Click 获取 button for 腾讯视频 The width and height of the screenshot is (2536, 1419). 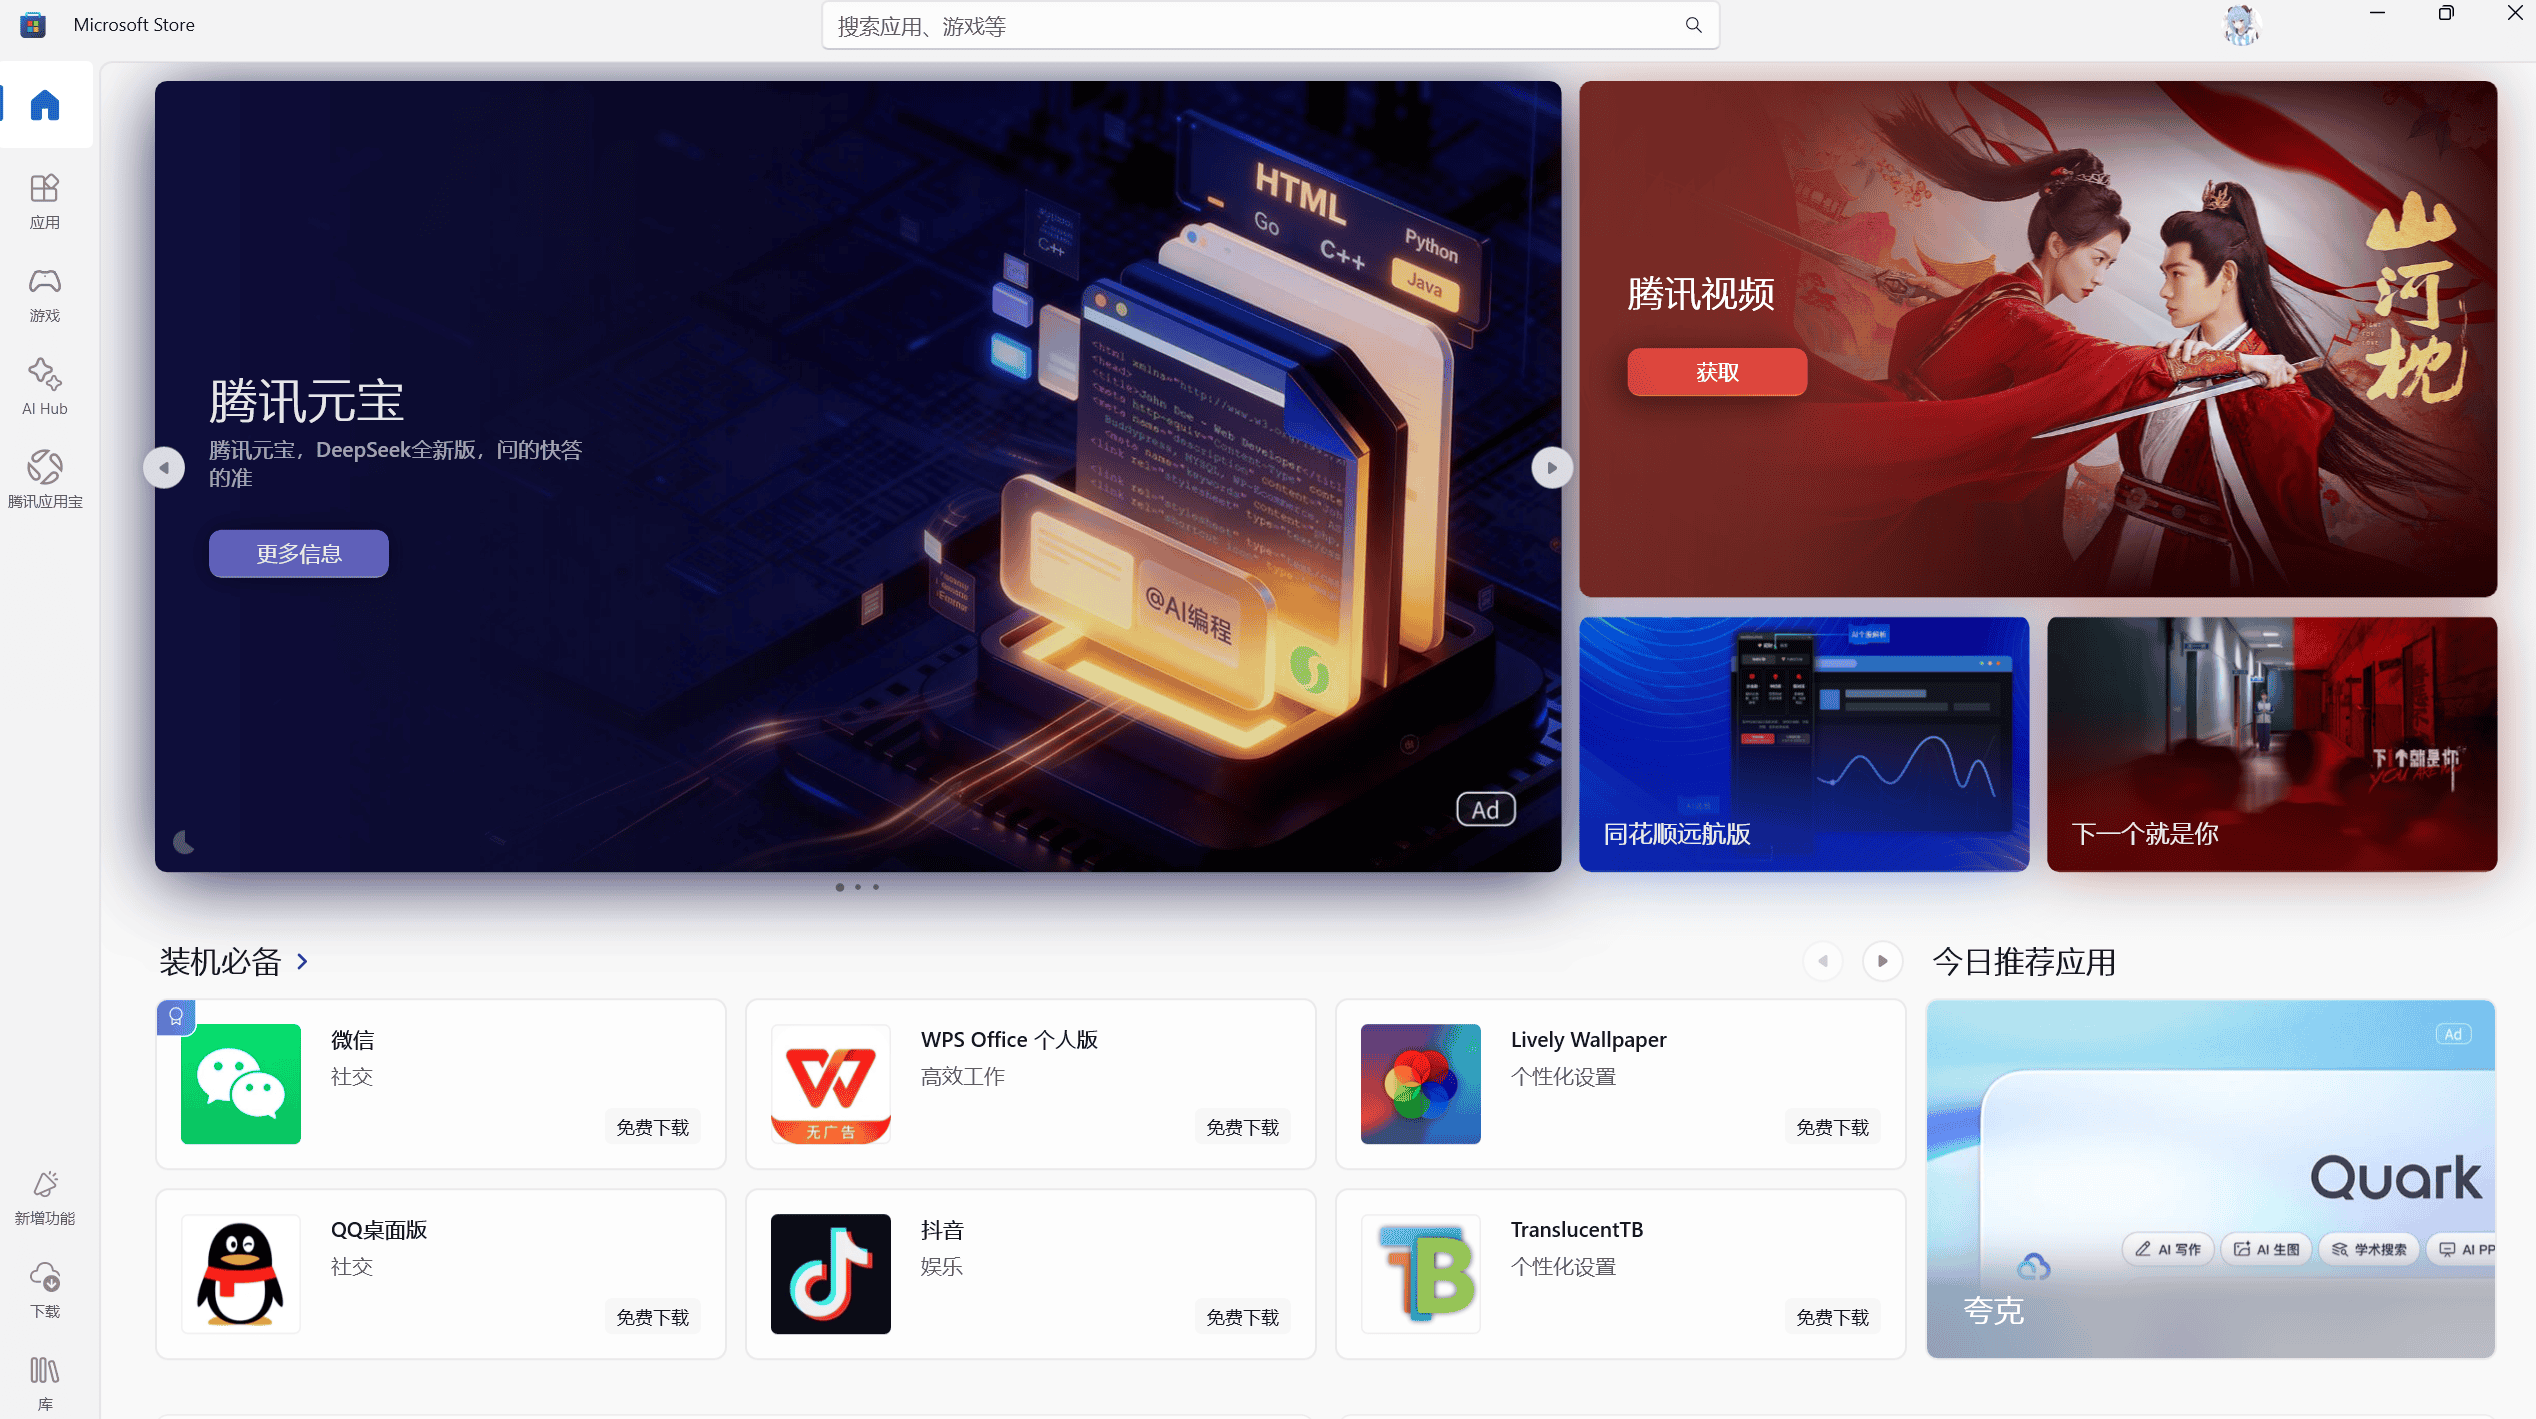click(1716, 372)
